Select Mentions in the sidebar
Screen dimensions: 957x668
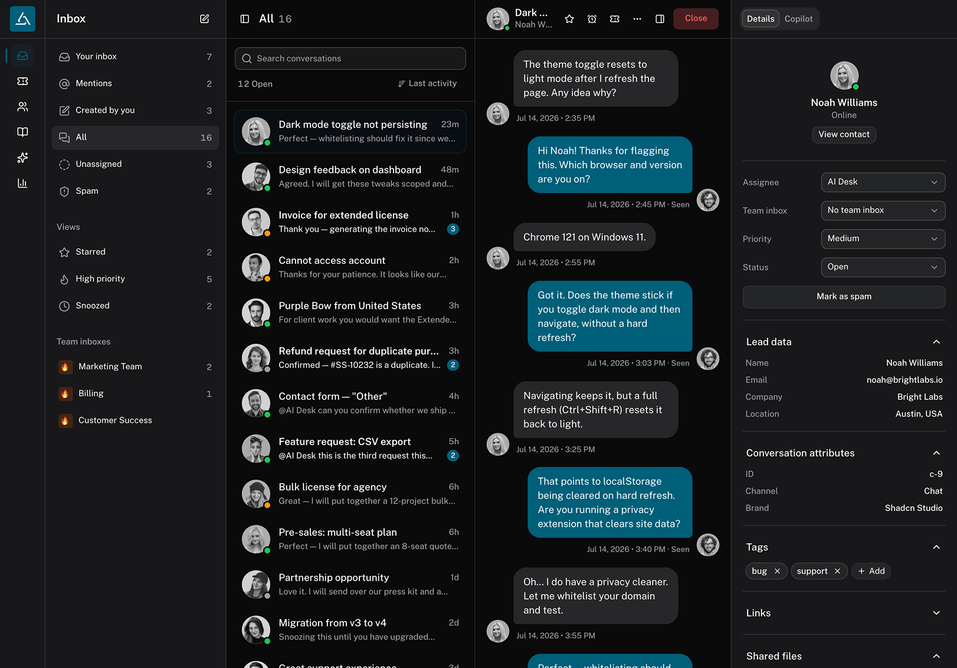coord(135,83)
